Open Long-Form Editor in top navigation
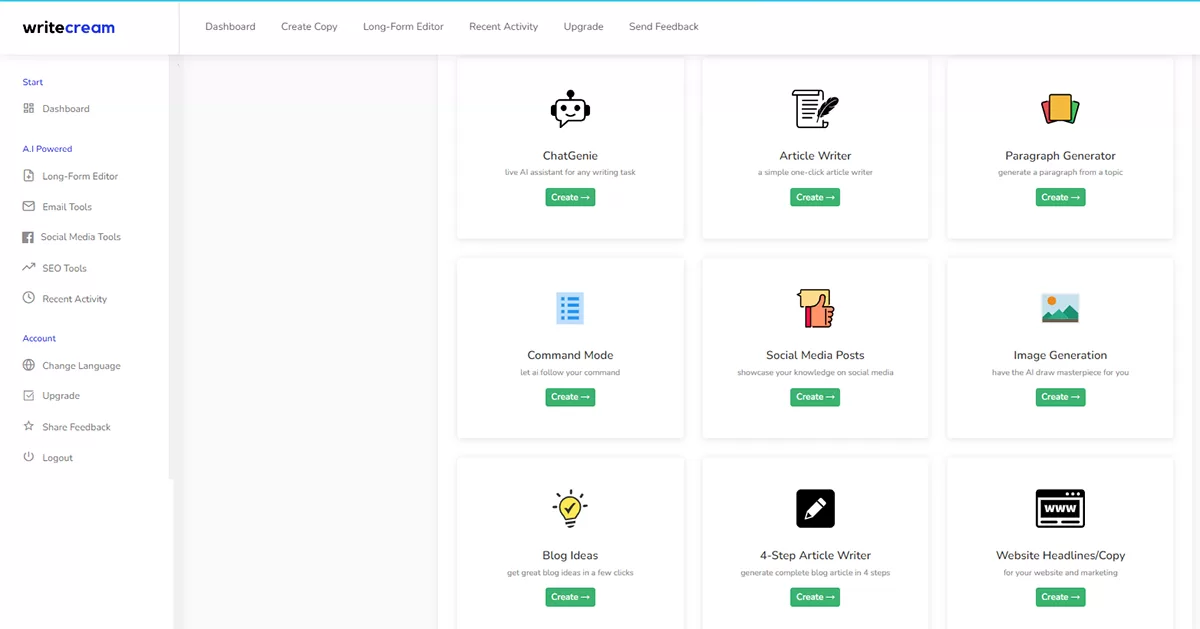 click(403, 27)
